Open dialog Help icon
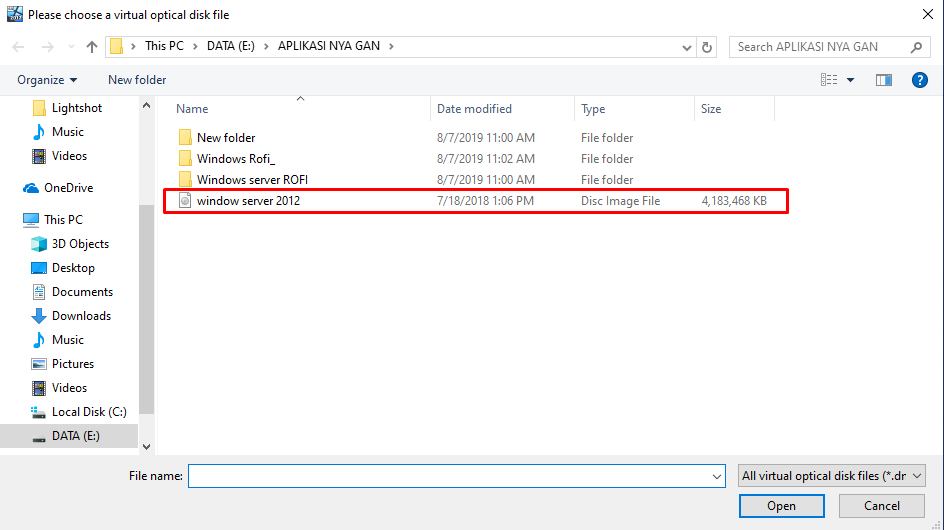Image resolution: width=944 pixels, height=530 pixels. (x=919, y=80)
